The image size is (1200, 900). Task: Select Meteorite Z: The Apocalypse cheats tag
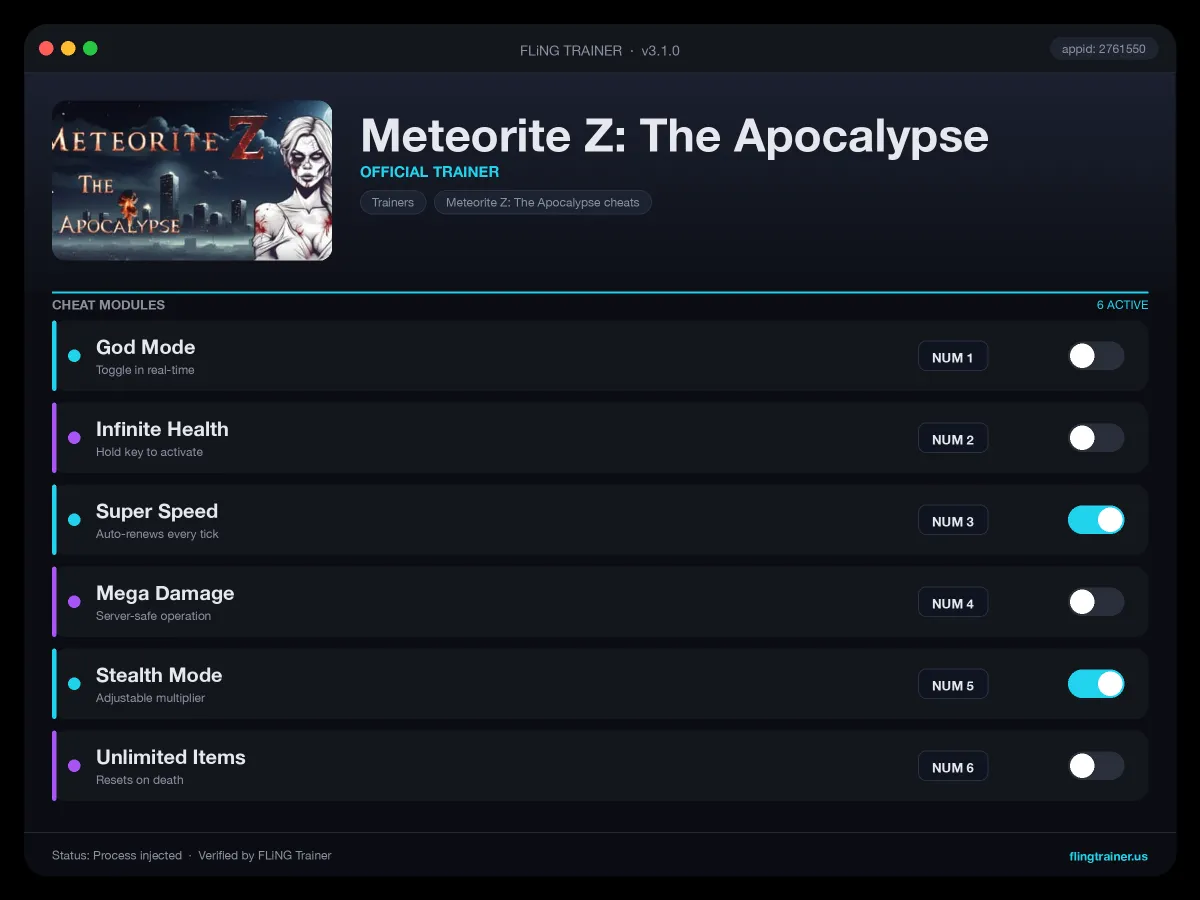[543, 202]
